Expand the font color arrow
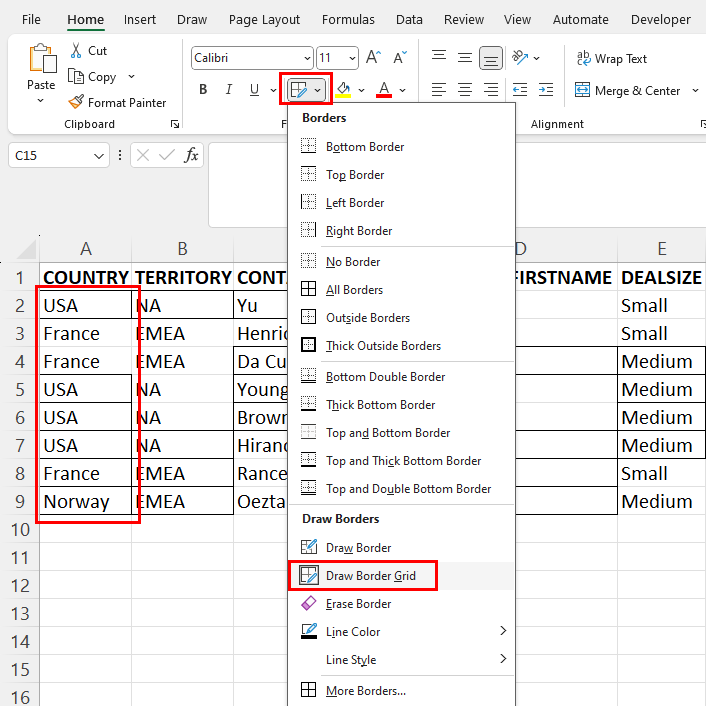The image size is (706, 706). (x=403, y=90)
